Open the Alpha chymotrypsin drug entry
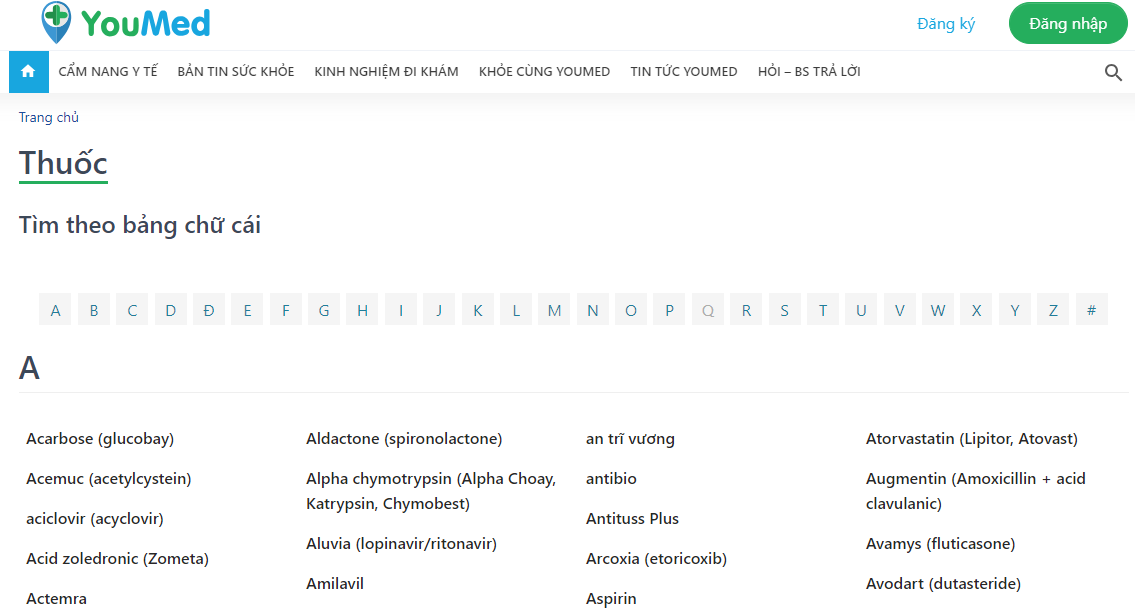 pyautogui.click(x=431, y=491)
